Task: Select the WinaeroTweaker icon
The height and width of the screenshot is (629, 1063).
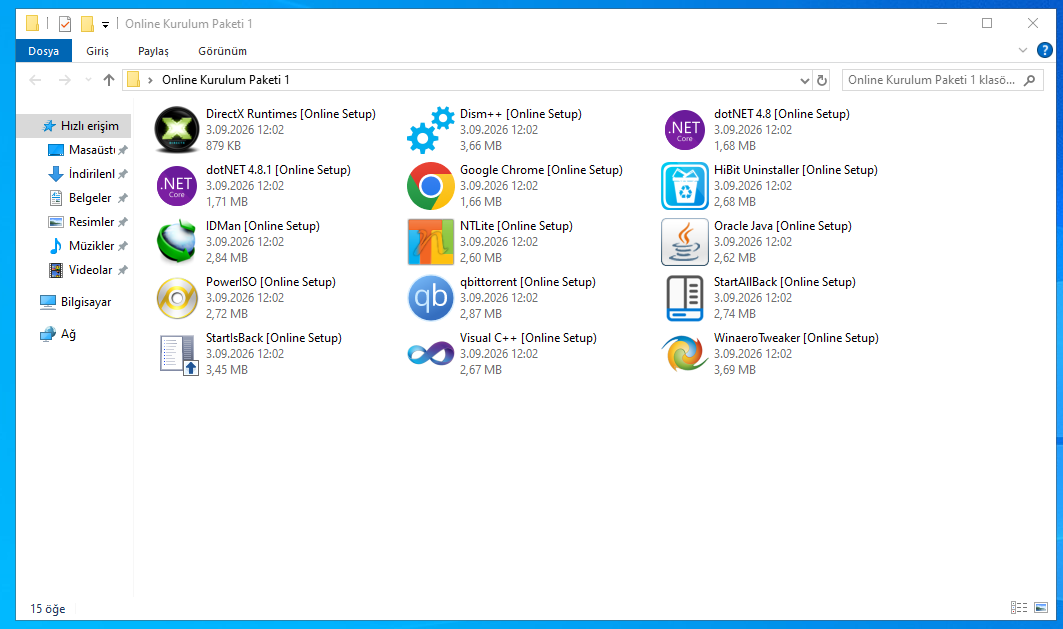Action: point(685,354)
